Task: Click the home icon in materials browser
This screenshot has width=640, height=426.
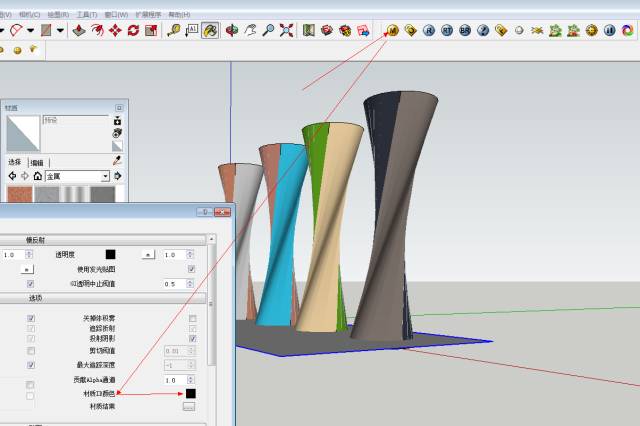Action: [37, 176]
